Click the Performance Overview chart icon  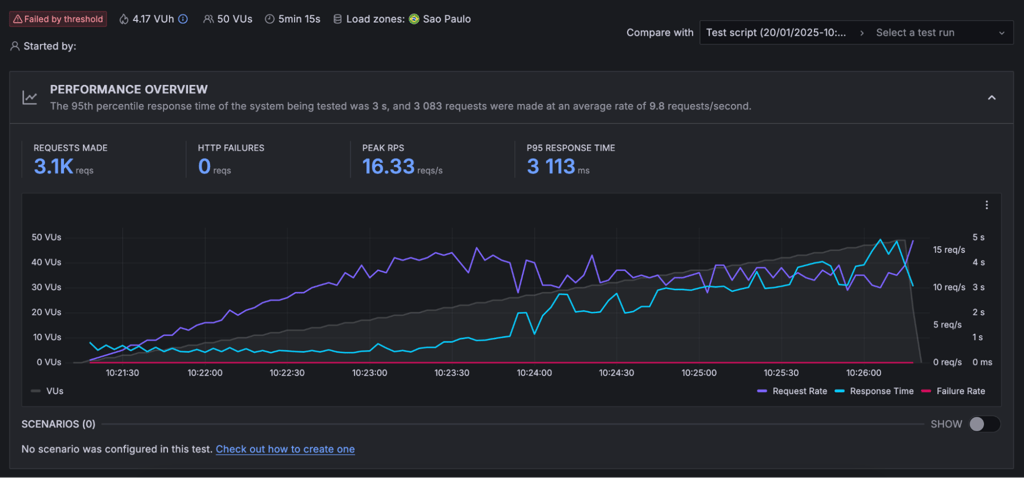(29, 98)
